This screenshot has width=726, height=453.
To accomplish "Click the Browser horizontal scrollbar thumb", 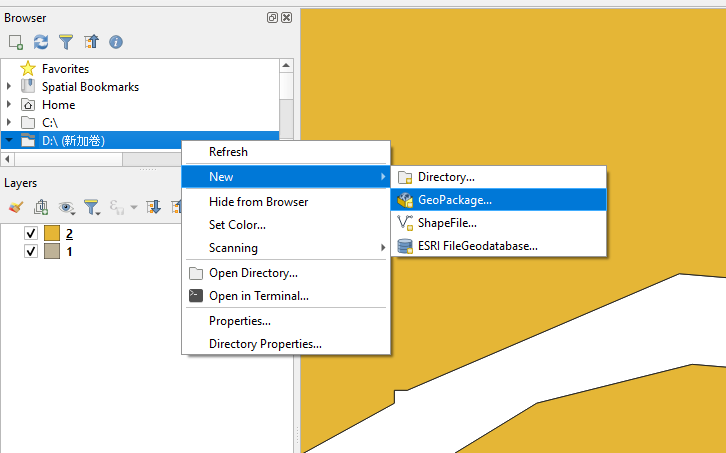I will click(x=69, y=159).
